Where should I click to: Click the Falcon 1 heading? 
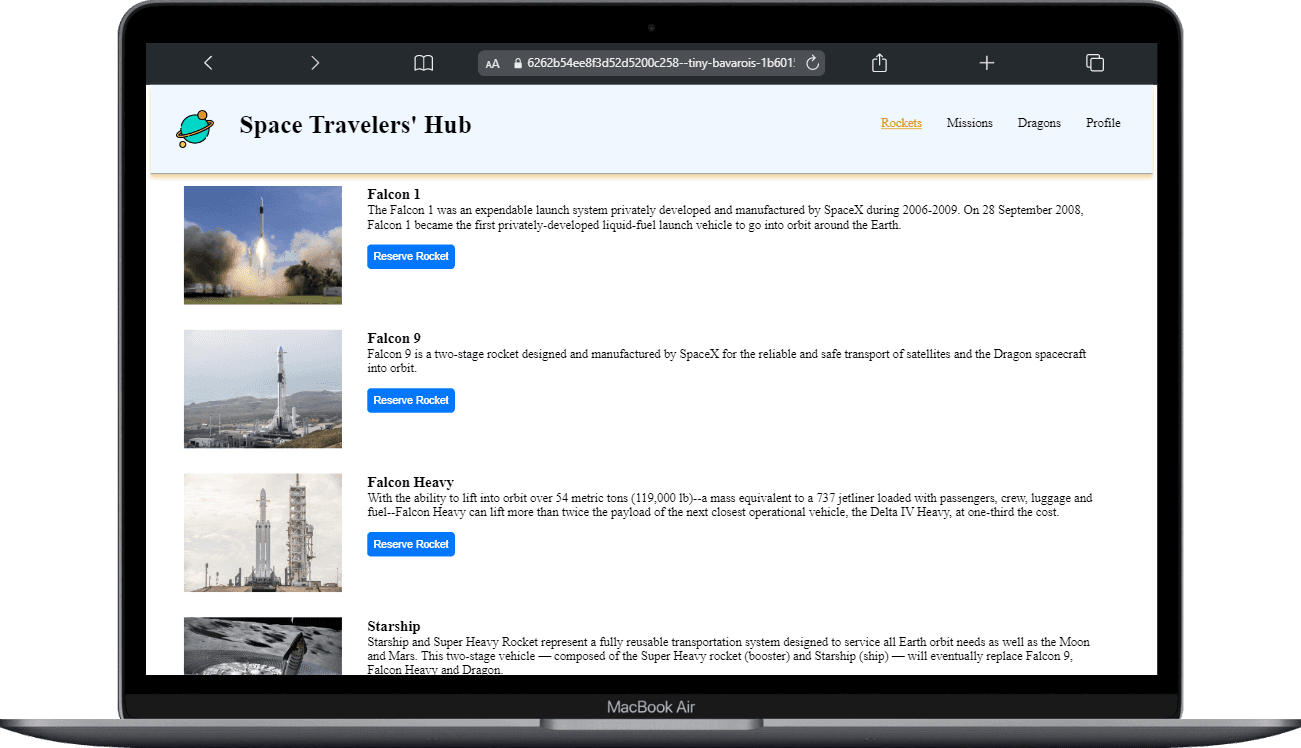tap(394, 194)
